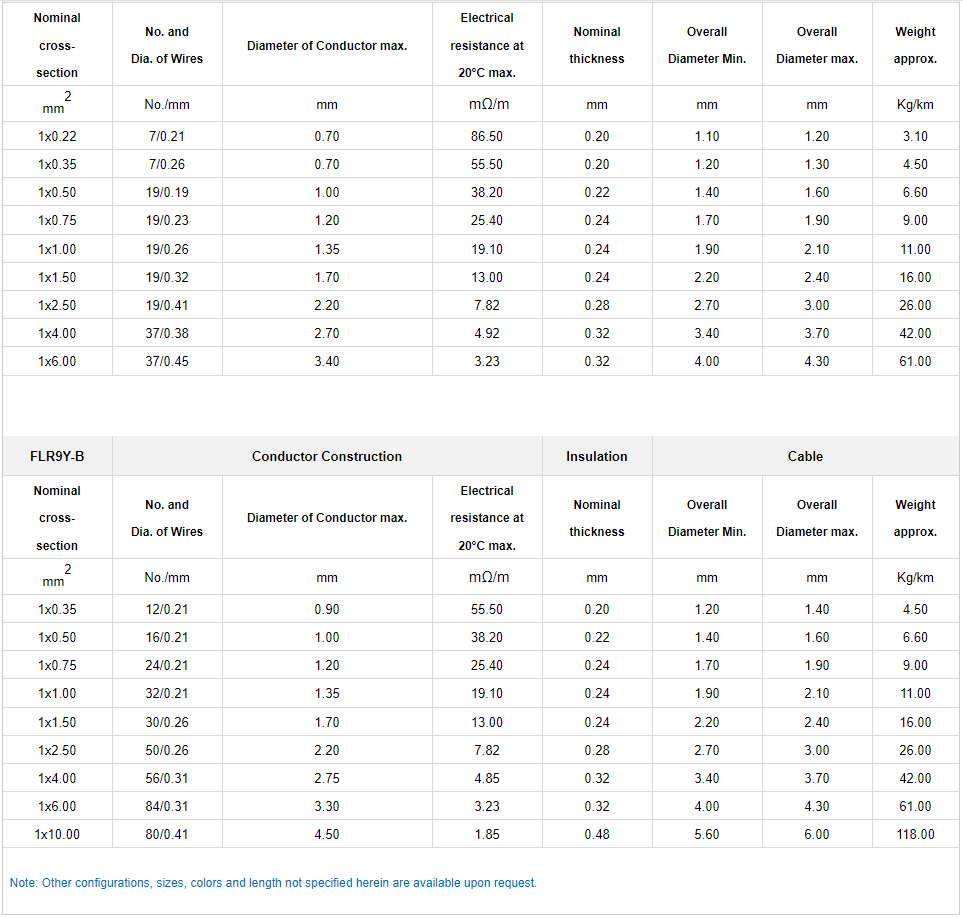Select the 80/0.41 wires cell
Viewport: 963px width, 918px height.
[x=166, y=834]
